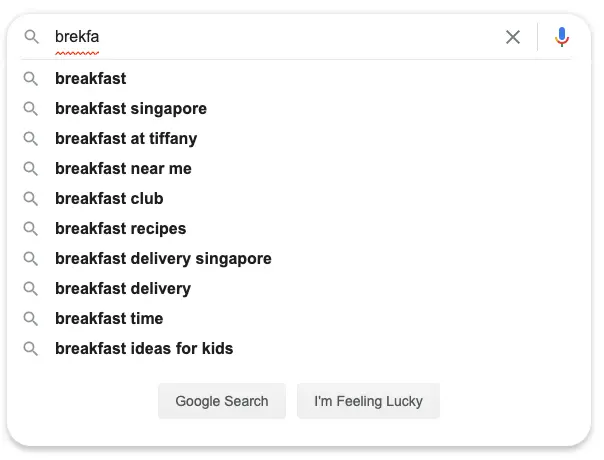Pick the 'breakfast club' suggestion text
This screenshot has width=604, height=460.
click(x=109, y=198)
